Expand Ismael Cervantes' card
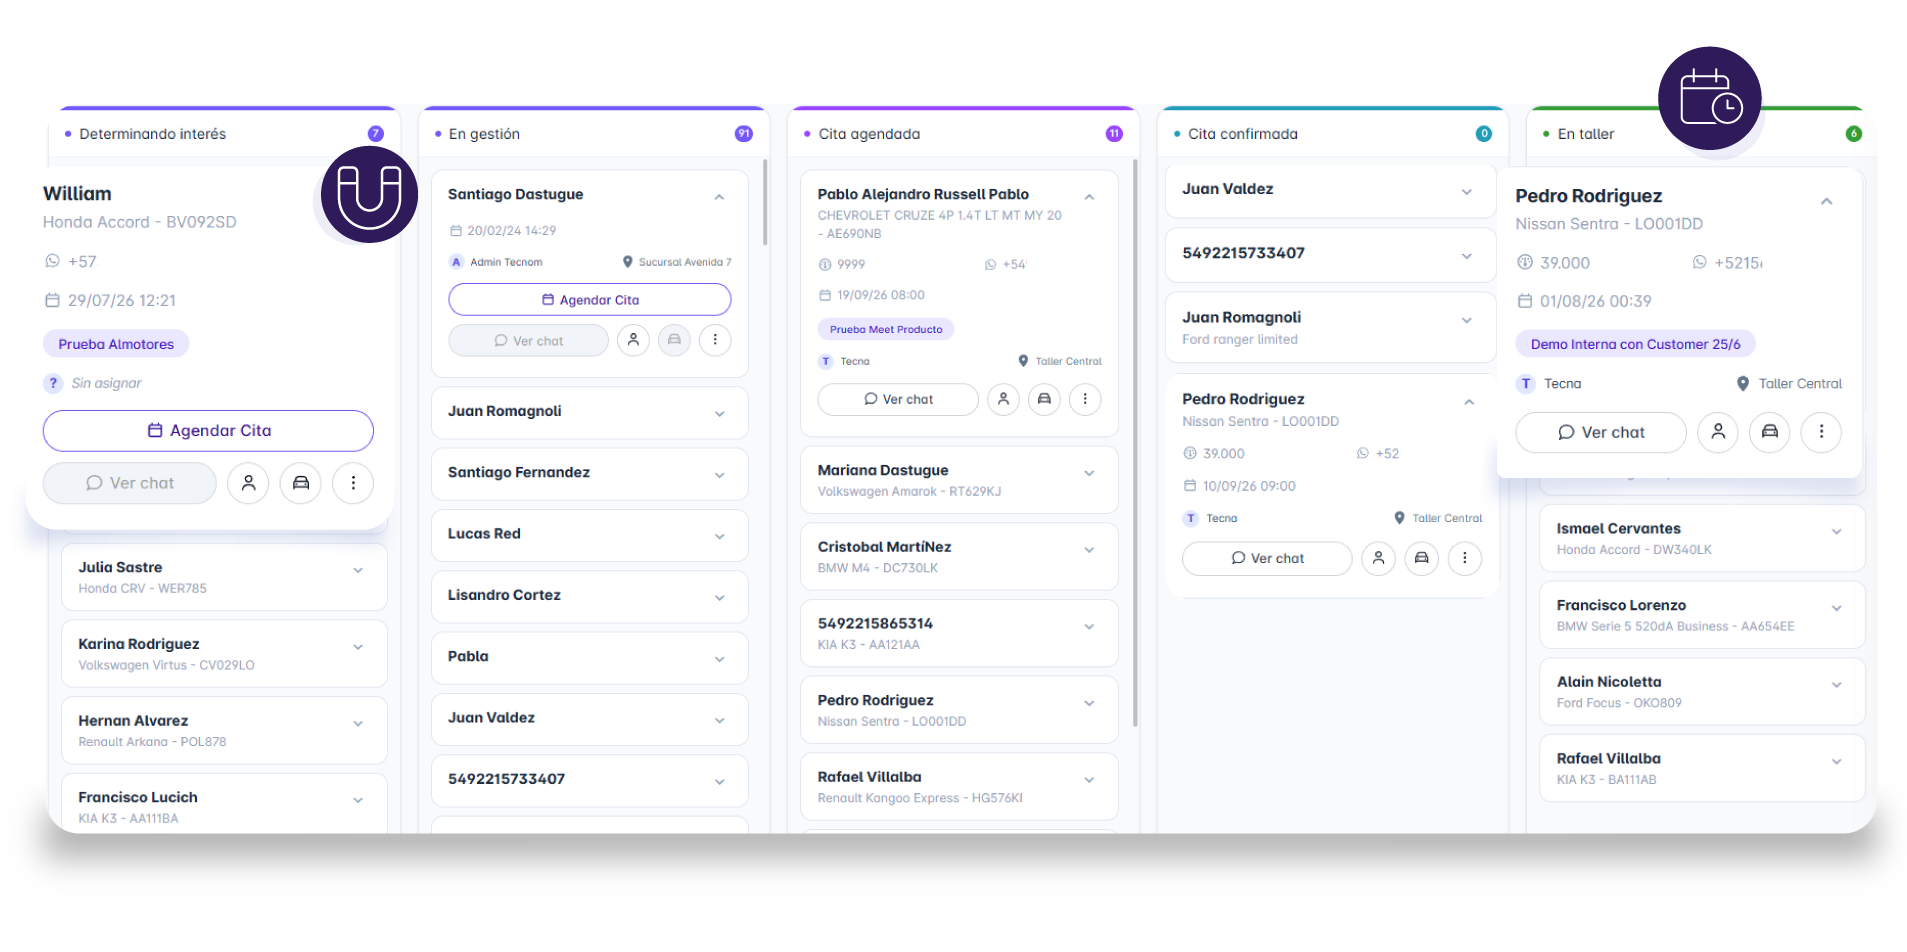 (1836, 532)
